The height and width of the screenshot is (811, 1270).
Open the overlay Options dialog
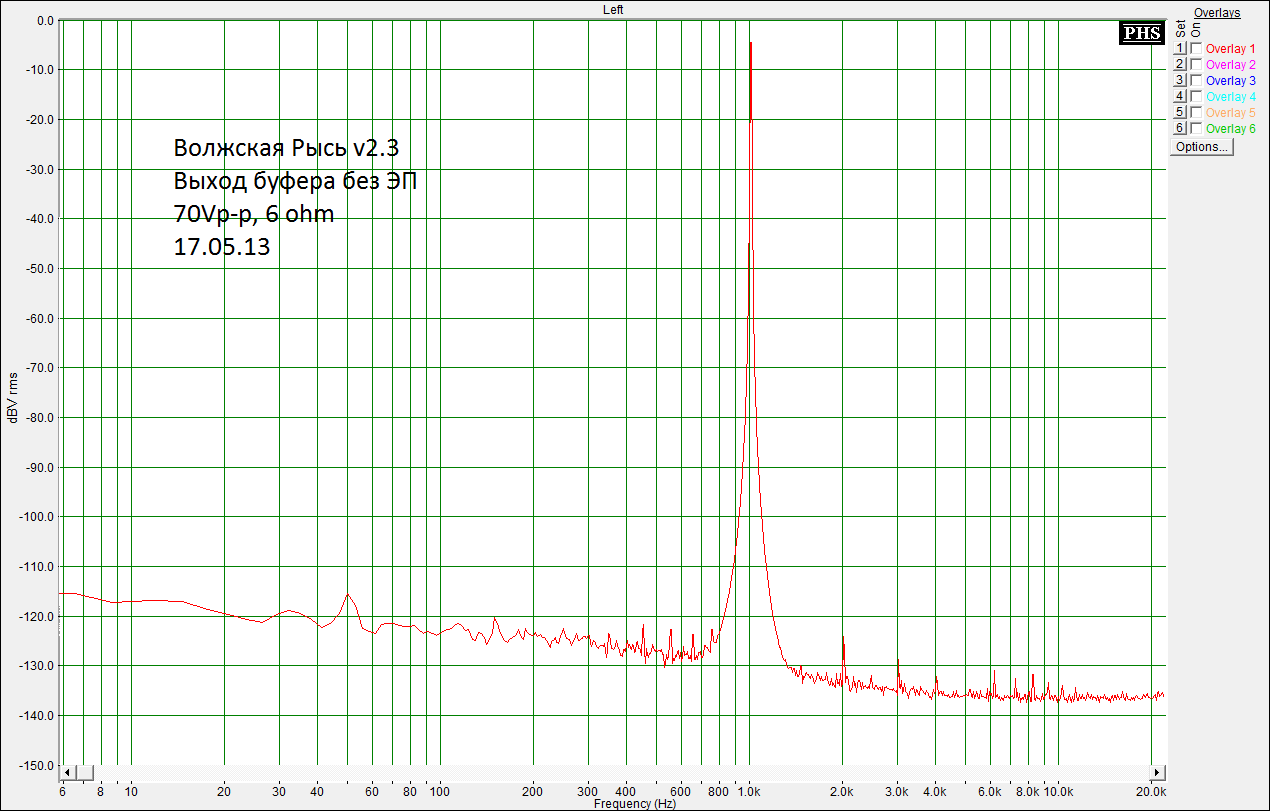(x=1203, y=146)
